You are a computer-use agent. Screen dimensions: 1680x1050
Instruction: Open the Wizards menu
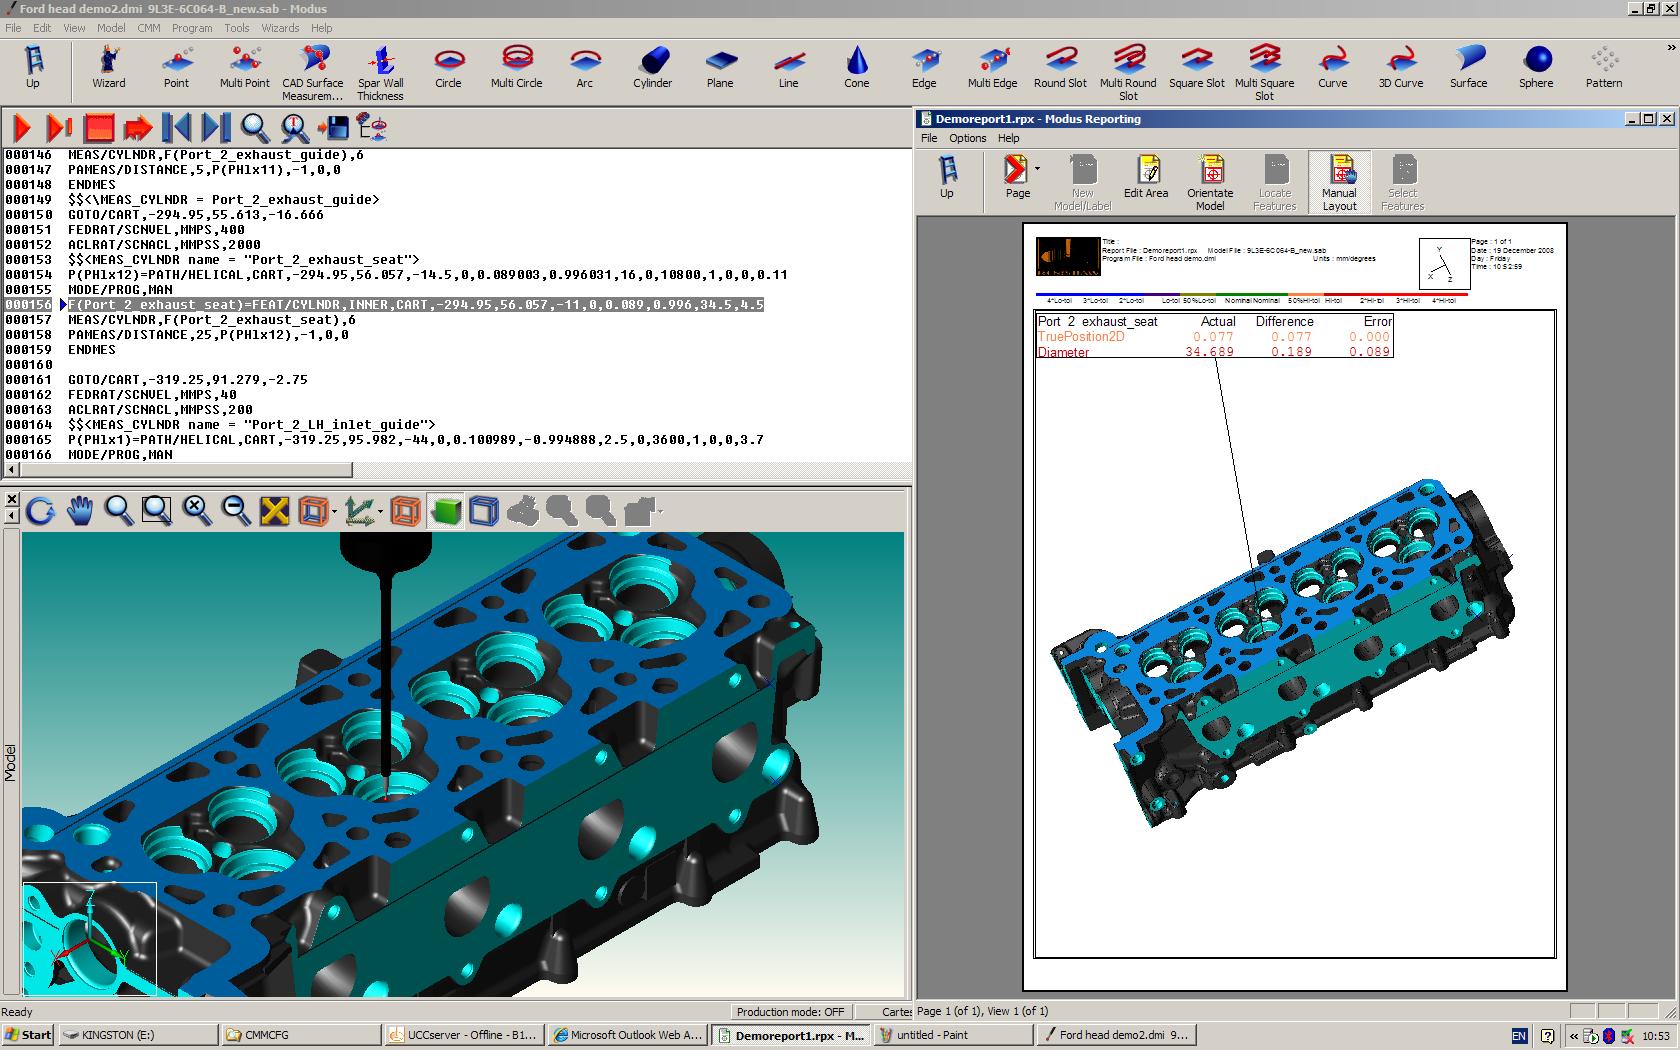[x=280, y=28]
